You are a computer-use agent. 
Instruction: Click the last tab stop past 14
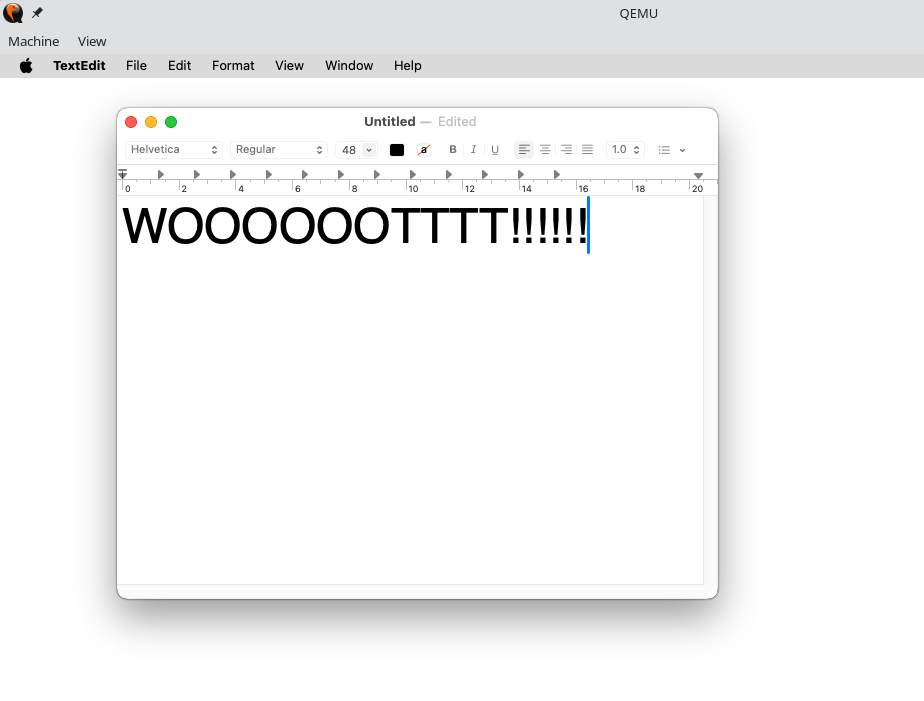pos(557,174)
